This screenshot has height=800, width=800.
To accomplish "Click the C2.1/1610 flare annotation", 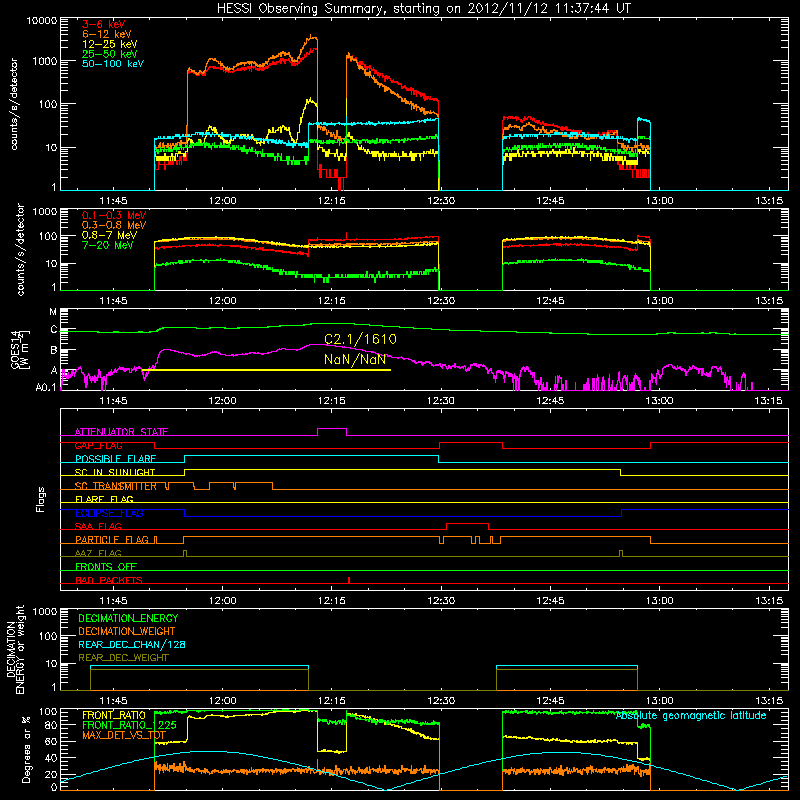I will (x=360, y=339).
